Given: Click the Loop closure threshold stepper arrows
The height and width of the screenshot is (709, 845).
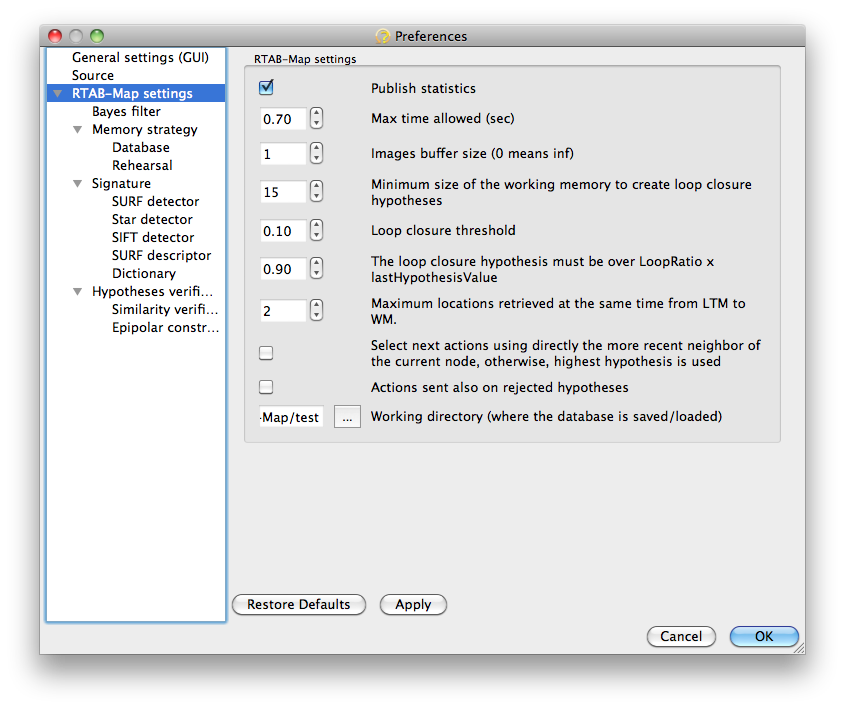Looking at the screenshot, I should pyautogui.click(x=316, y=230).
